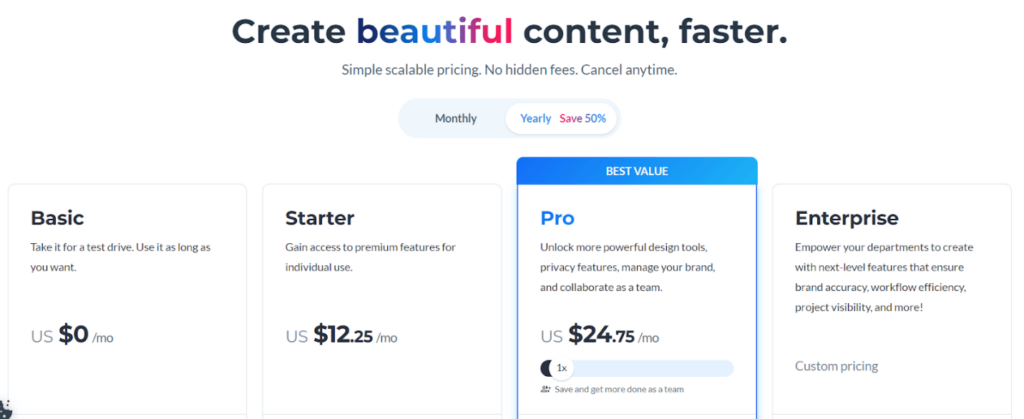Click the "Create beautiful content, faster" headline
1024x419 pixels.
pos(510,31)
